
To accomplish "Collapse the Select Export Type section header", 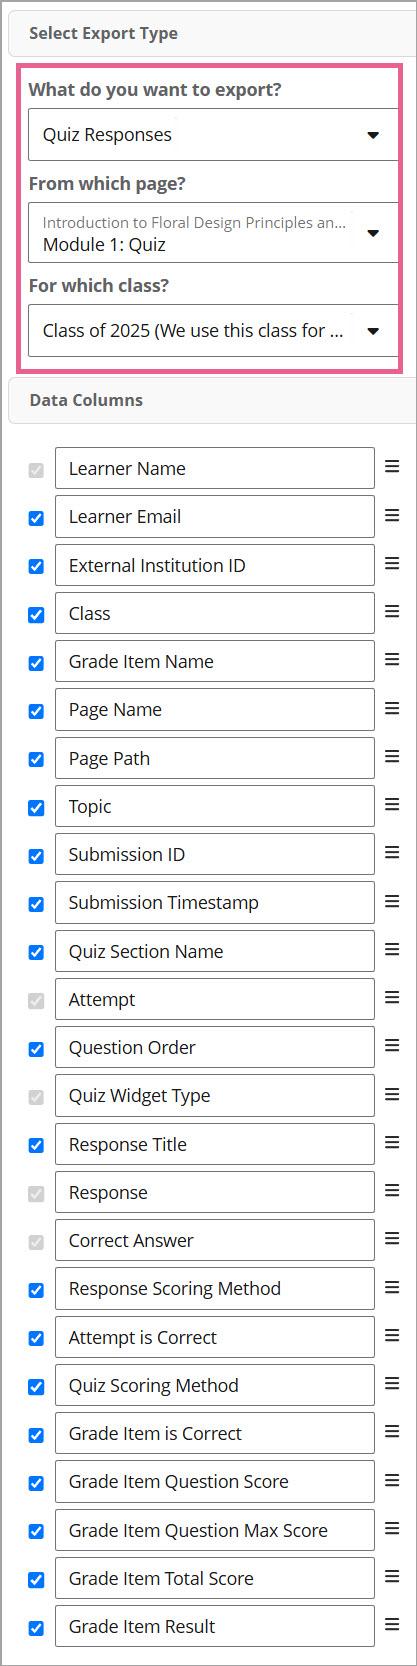I will [212, 34].
